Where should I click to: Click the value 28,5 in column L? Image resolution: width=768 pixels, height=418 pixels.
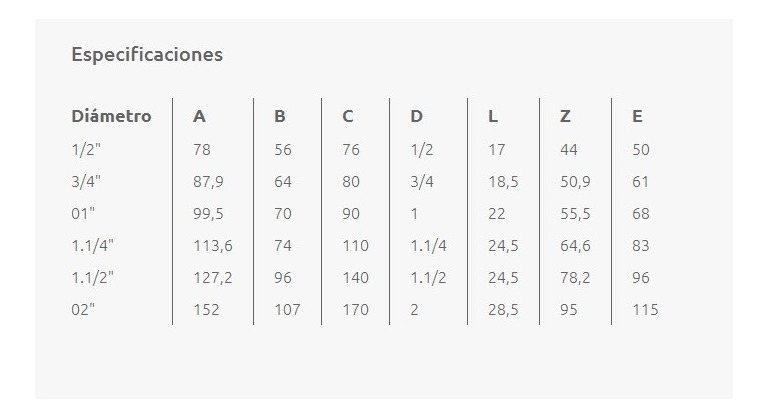[503, 310]
